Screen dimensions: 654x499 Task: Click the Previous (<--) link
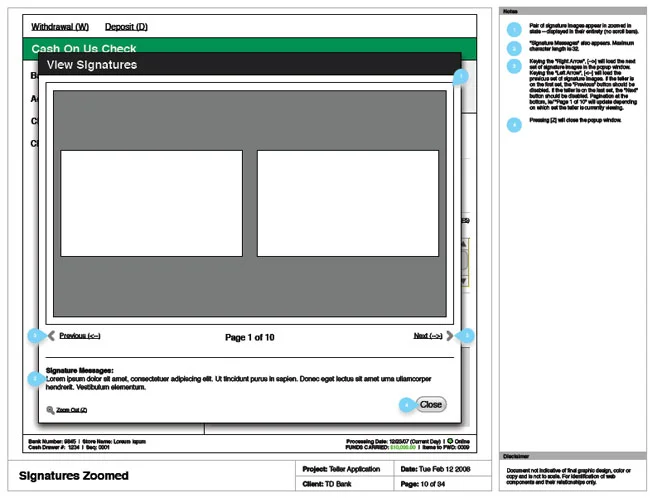(80, 335)
